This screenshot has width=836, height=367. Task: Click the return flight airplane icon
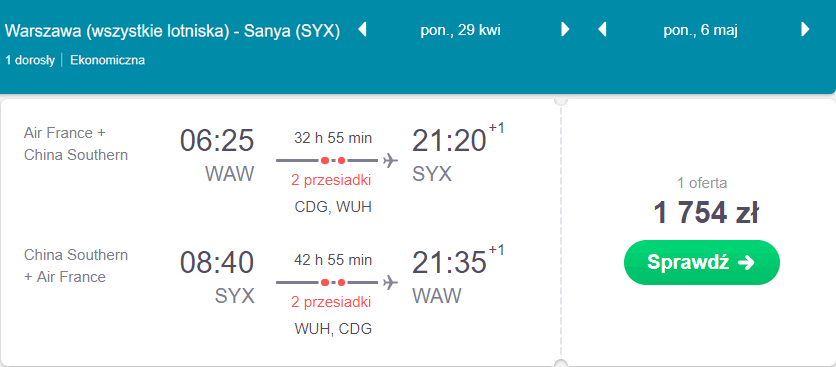coord(390,282)
